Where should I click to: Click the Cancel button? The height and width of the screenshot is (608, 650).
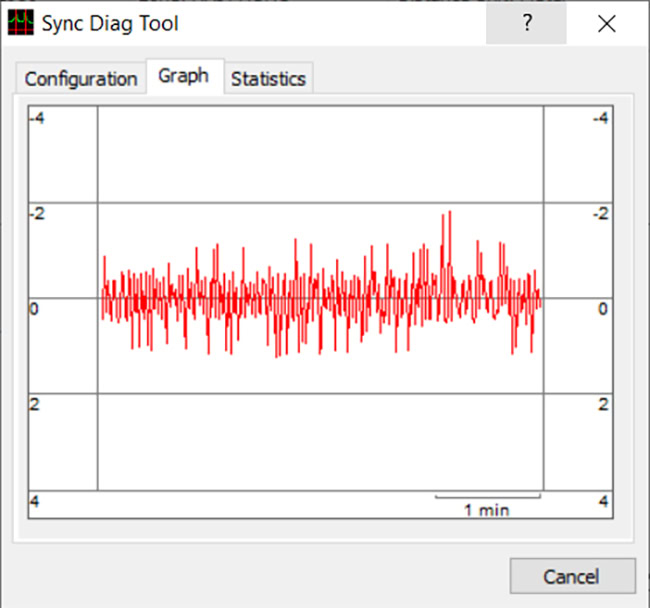(x=572, y=576)
